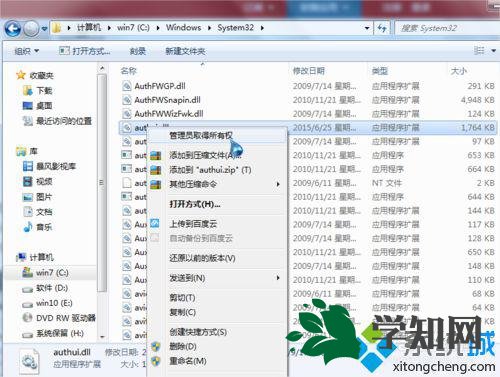Click the navigation pane scrollbar thumb
500x377 pixels.
point(102,183)
